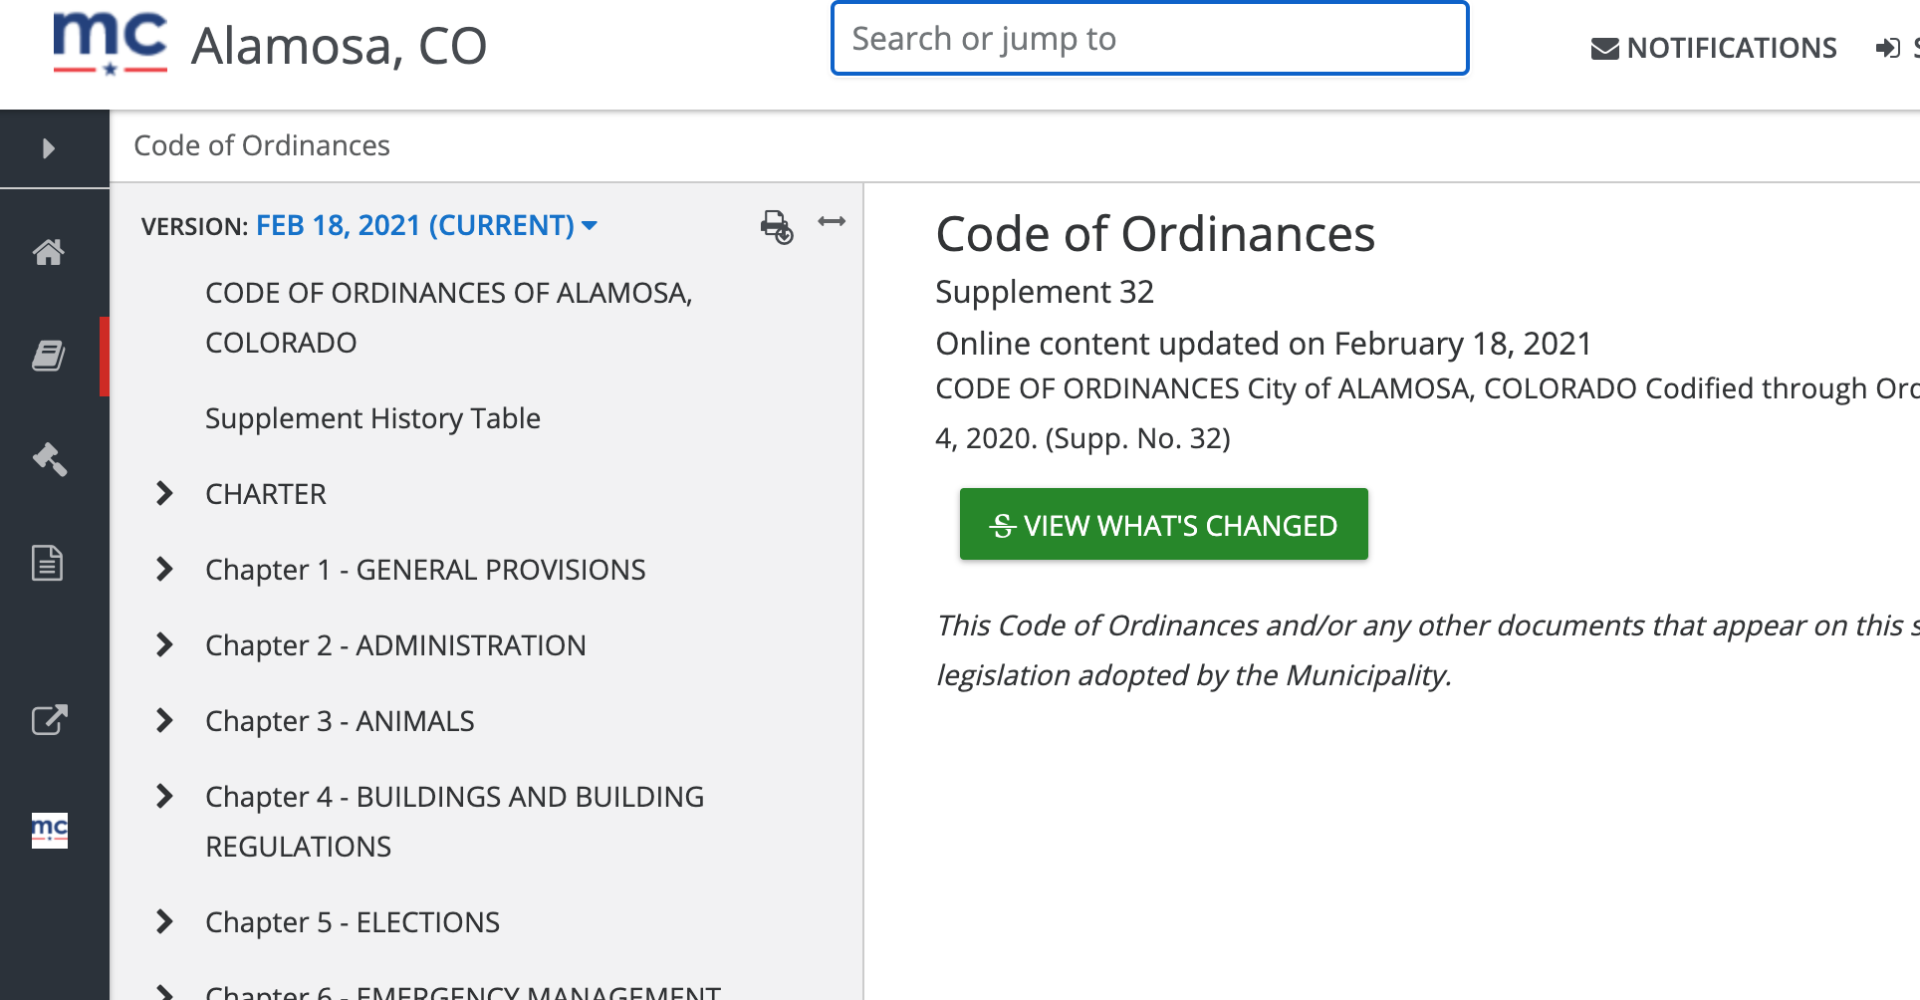Viewport: 1920px width, 1000px height.
Task: Click the external link icon in sidebar
Action: (x=48, y=720)
